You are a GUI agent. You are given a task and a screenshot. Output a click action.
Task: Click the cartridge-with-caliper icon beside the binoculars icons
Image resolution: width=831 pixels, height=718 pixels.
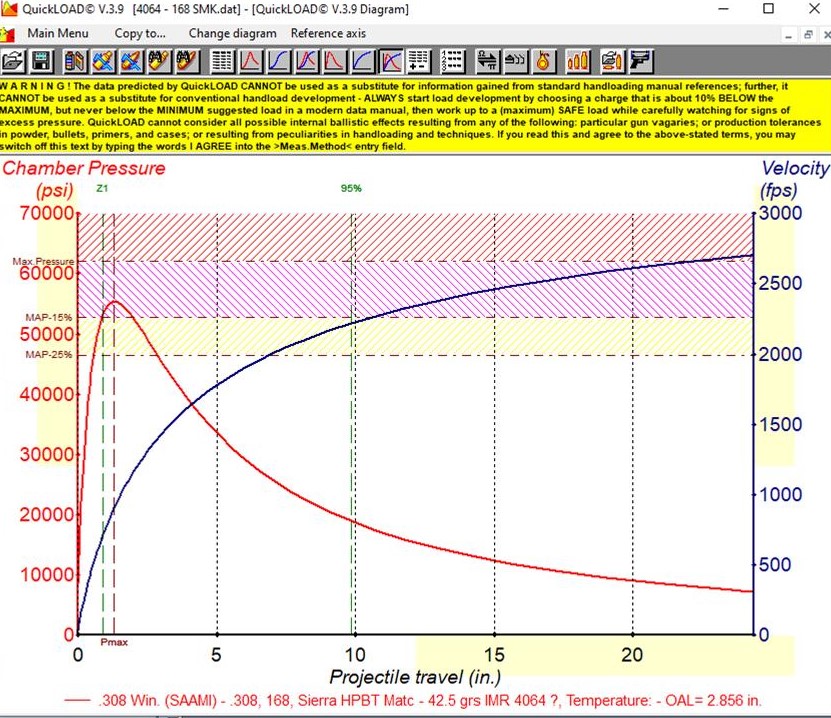tap(131, 61)
